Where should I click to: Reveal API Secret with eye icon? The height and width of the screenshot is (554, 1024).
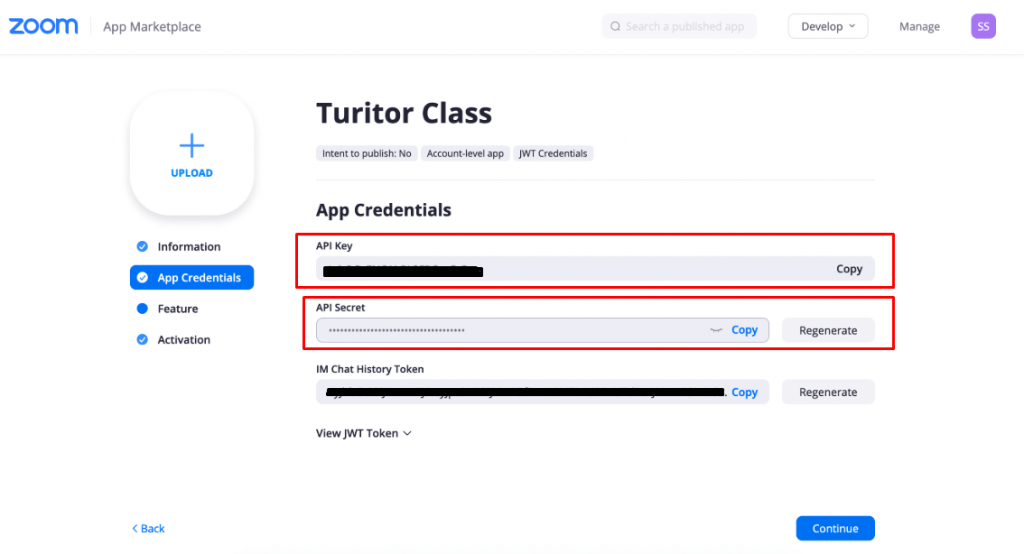(x=716, y=331)
